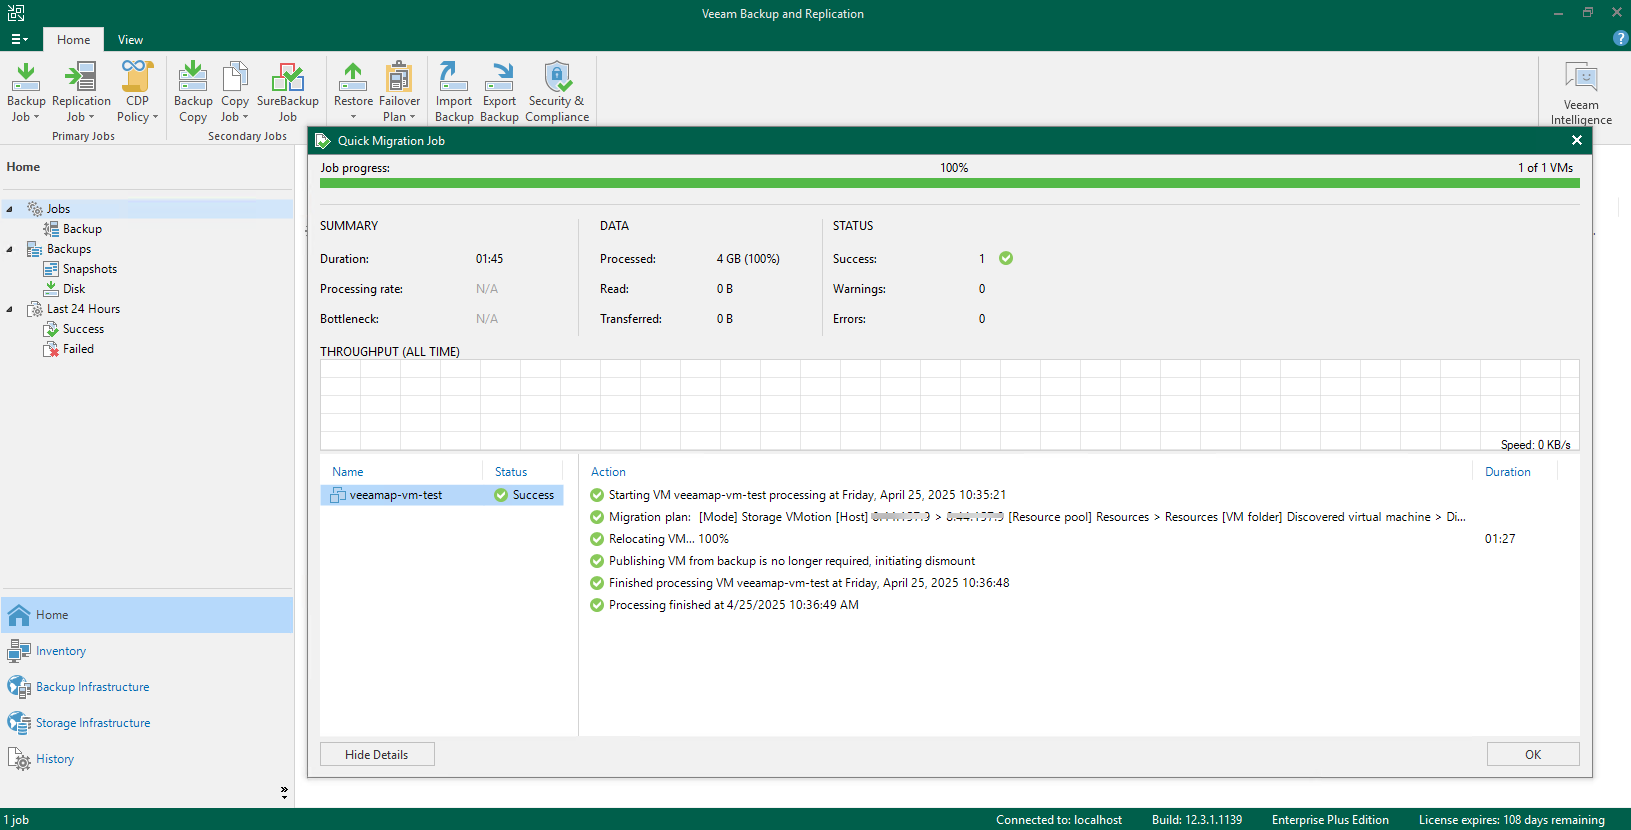Click 'Connected to: localhost' in status bar
This screenshot has height=830, width=1631.
click(x=1059, y=820)
